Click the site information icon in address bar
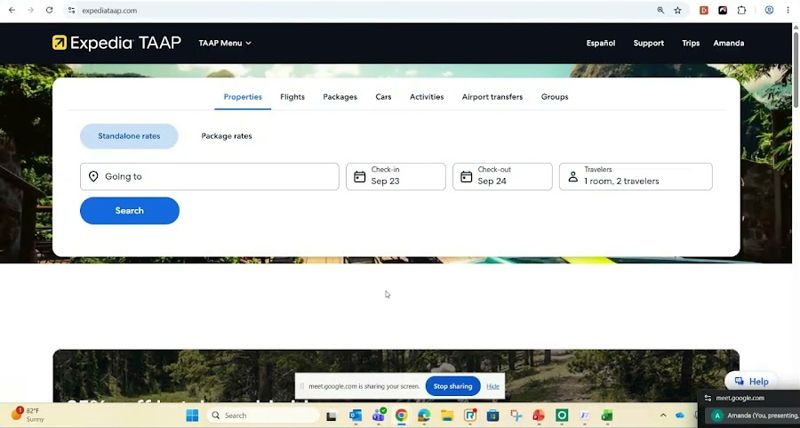The width and height of the screenshot is (800, 428). pyautogui.click(x=71, y=10)
